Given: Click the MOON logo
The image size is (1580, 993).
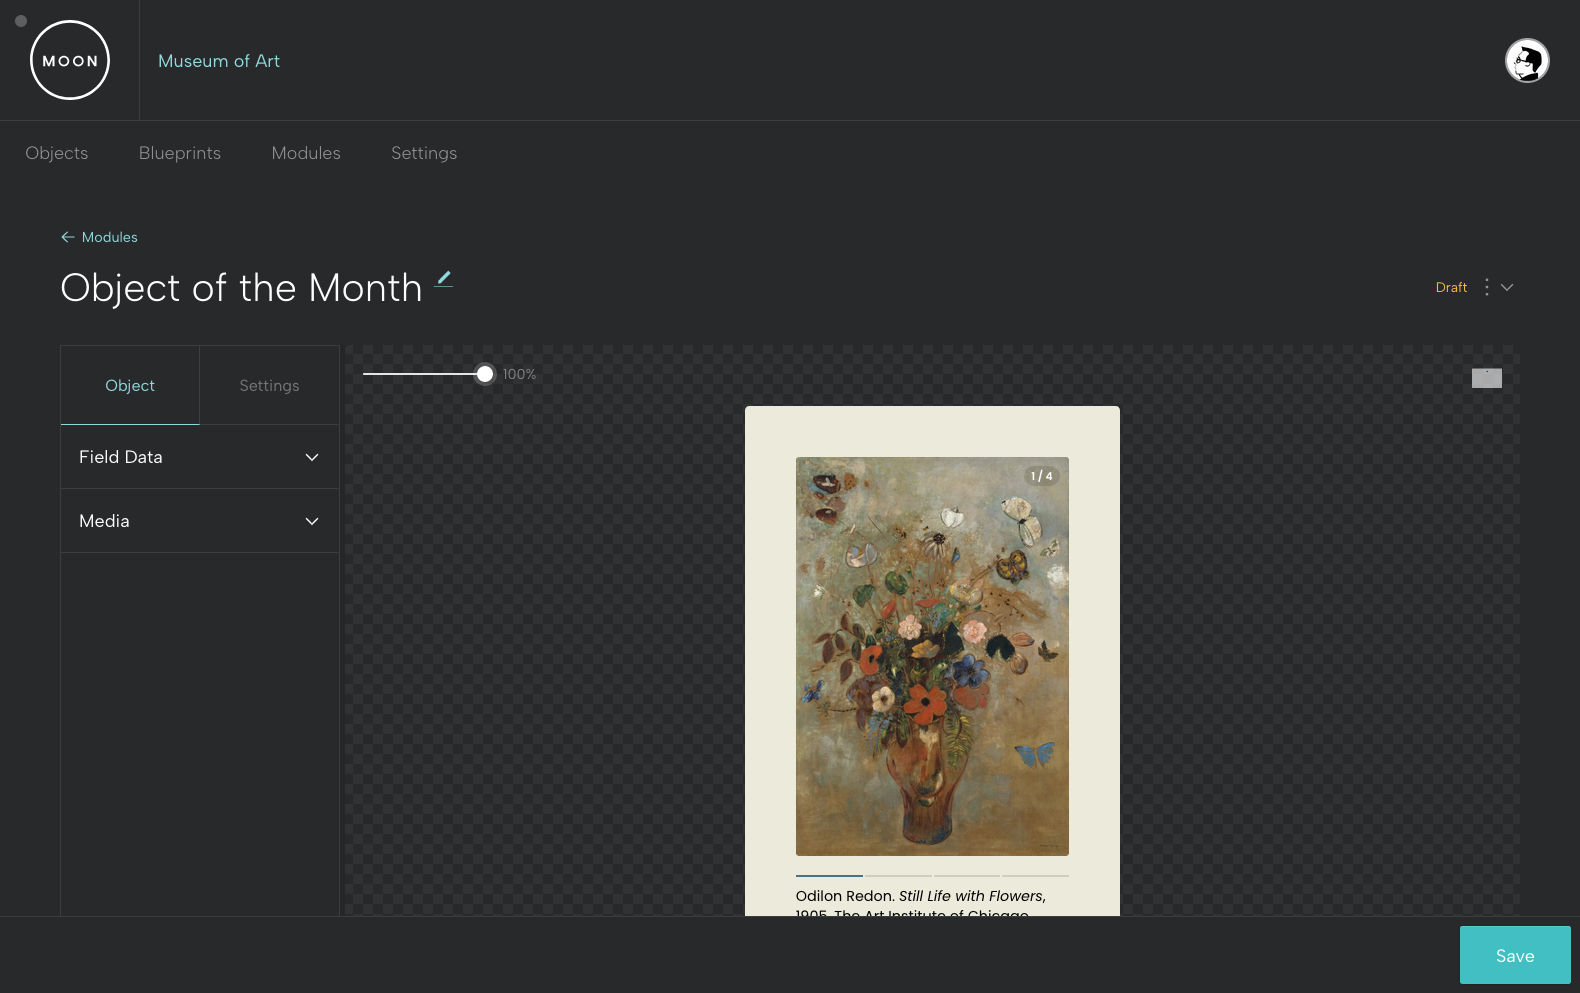Looking at the screenshot, I should [70, 60].
